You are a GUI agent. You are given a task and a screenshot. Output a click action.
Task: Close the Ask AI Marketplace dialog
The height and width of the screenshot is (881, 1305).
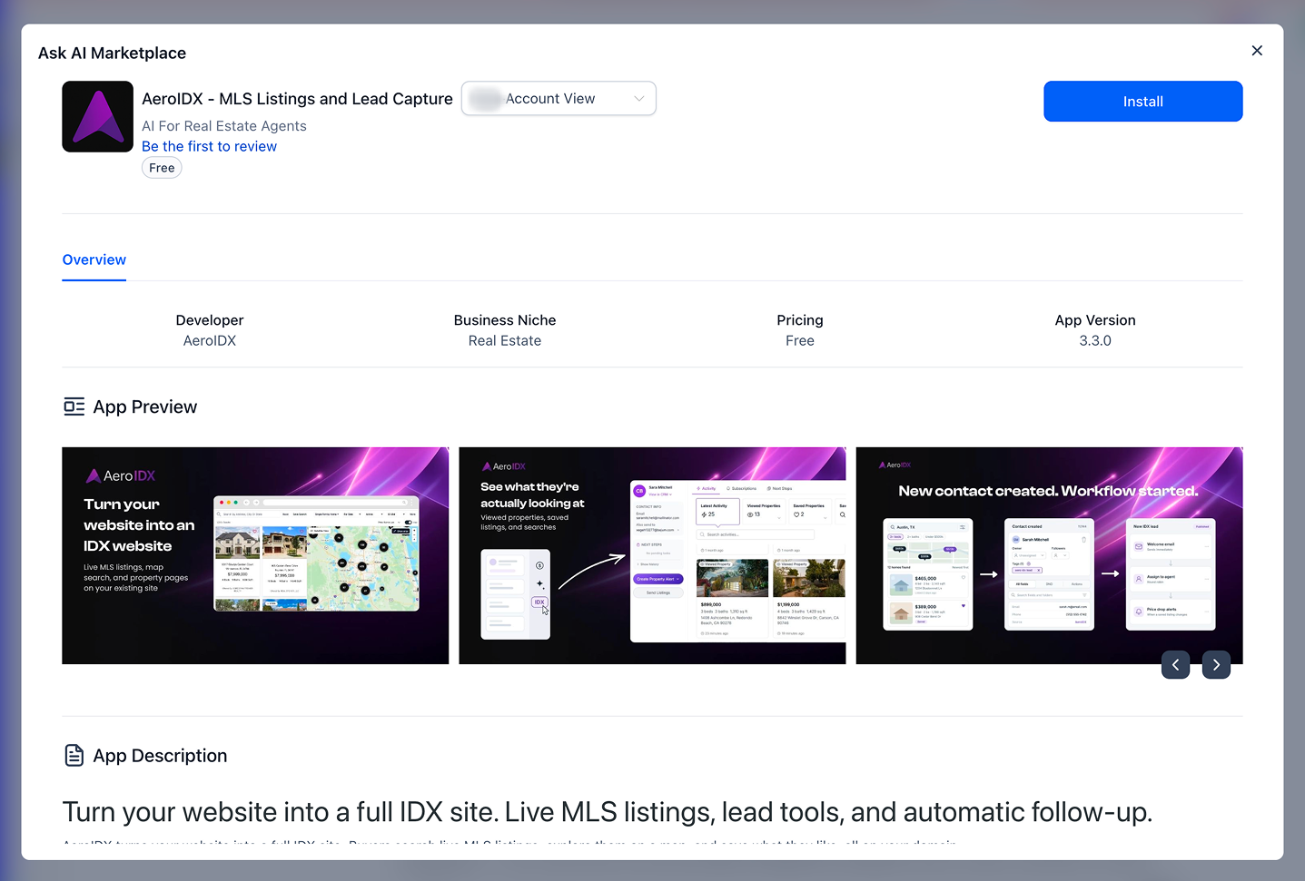coord(1257,51)
